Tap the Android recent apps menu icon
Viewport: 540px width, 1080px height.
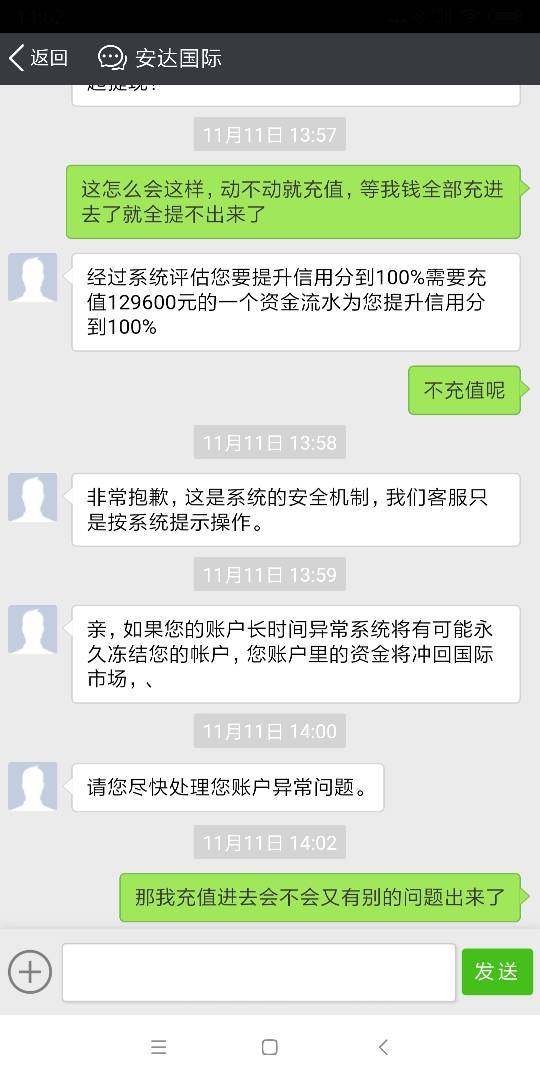click(x=158, y=1048)
